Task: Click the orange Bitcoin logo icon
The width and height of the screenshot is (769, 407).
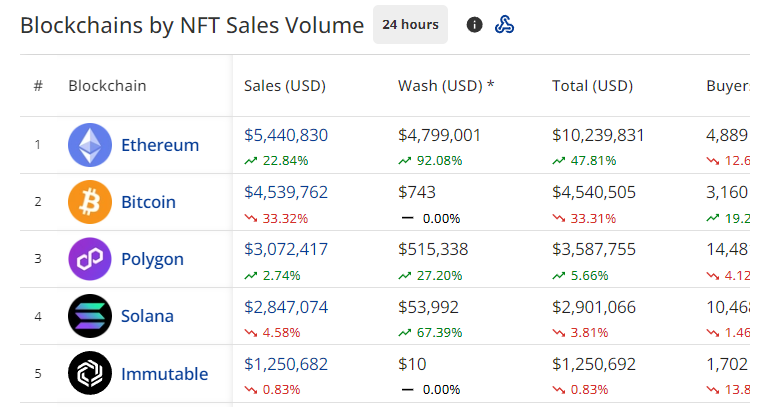Action: [90, 202]
